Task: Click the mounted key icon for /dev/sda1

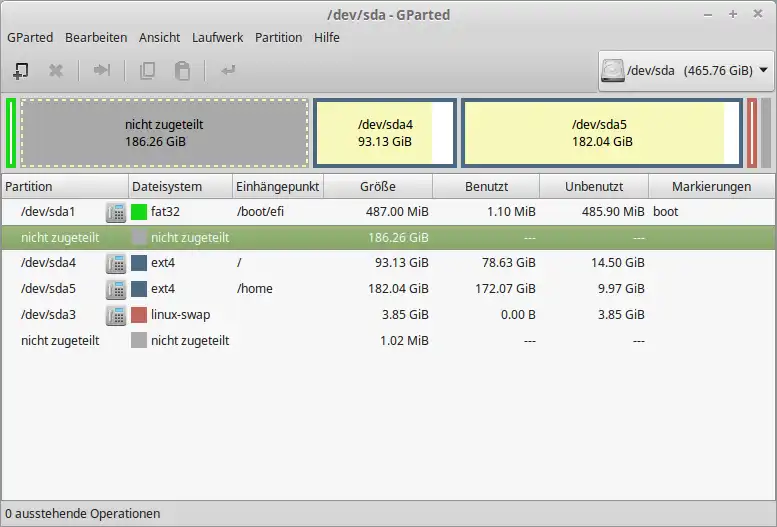Action: (x=116, y=212)
